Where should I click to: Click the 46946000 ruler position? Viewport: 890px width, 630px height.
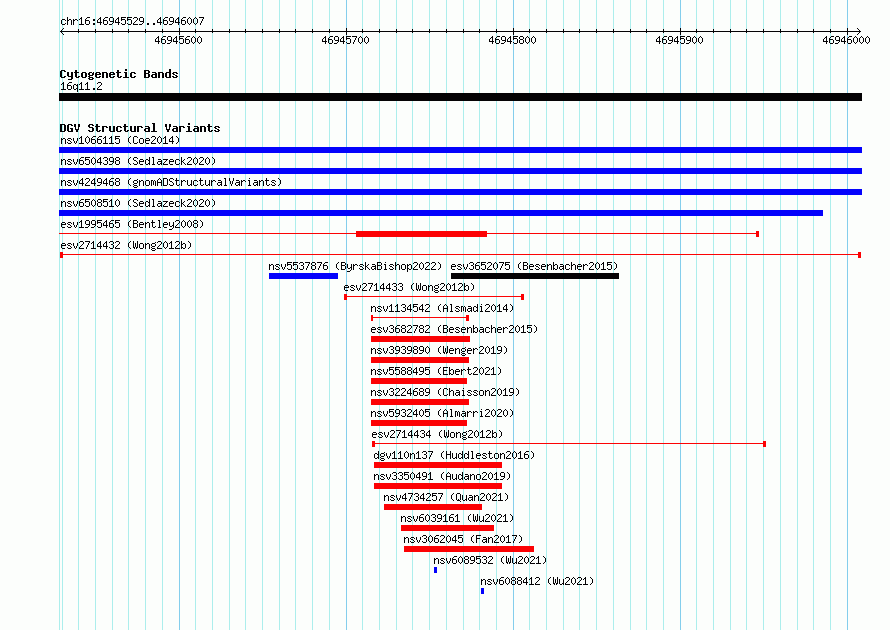846,40
